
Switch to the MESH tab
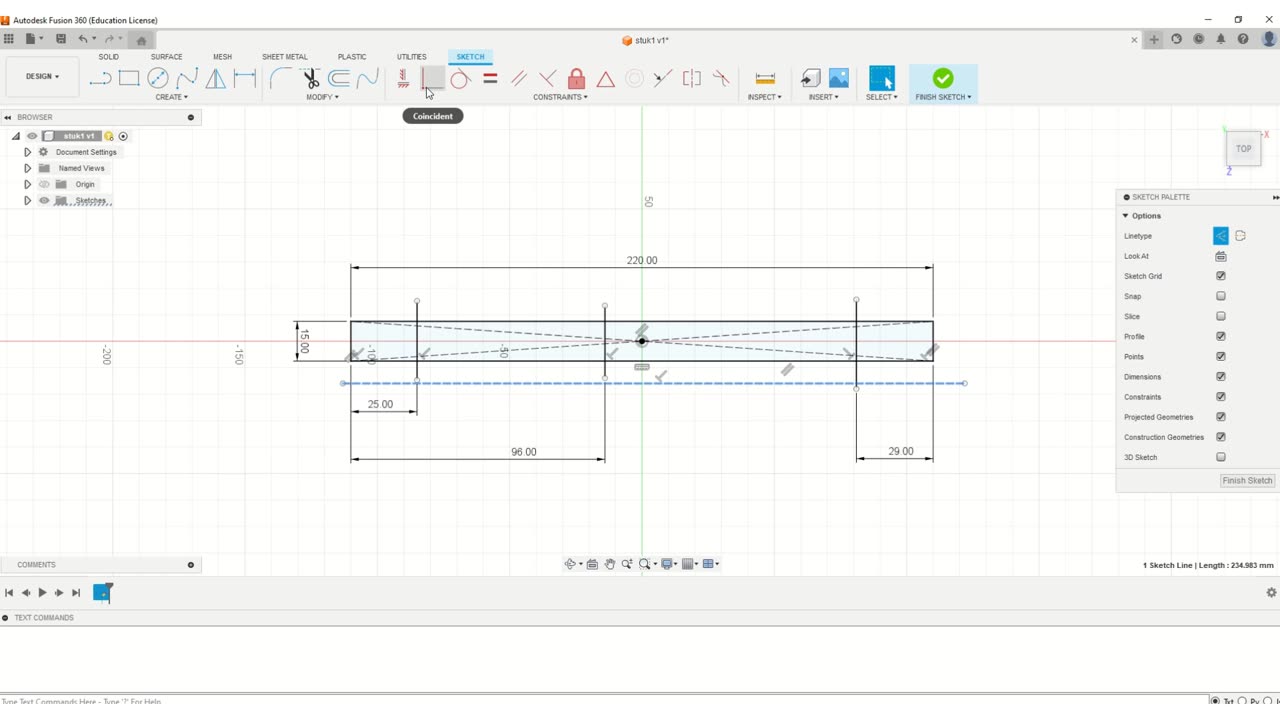(x=222, y=57)
